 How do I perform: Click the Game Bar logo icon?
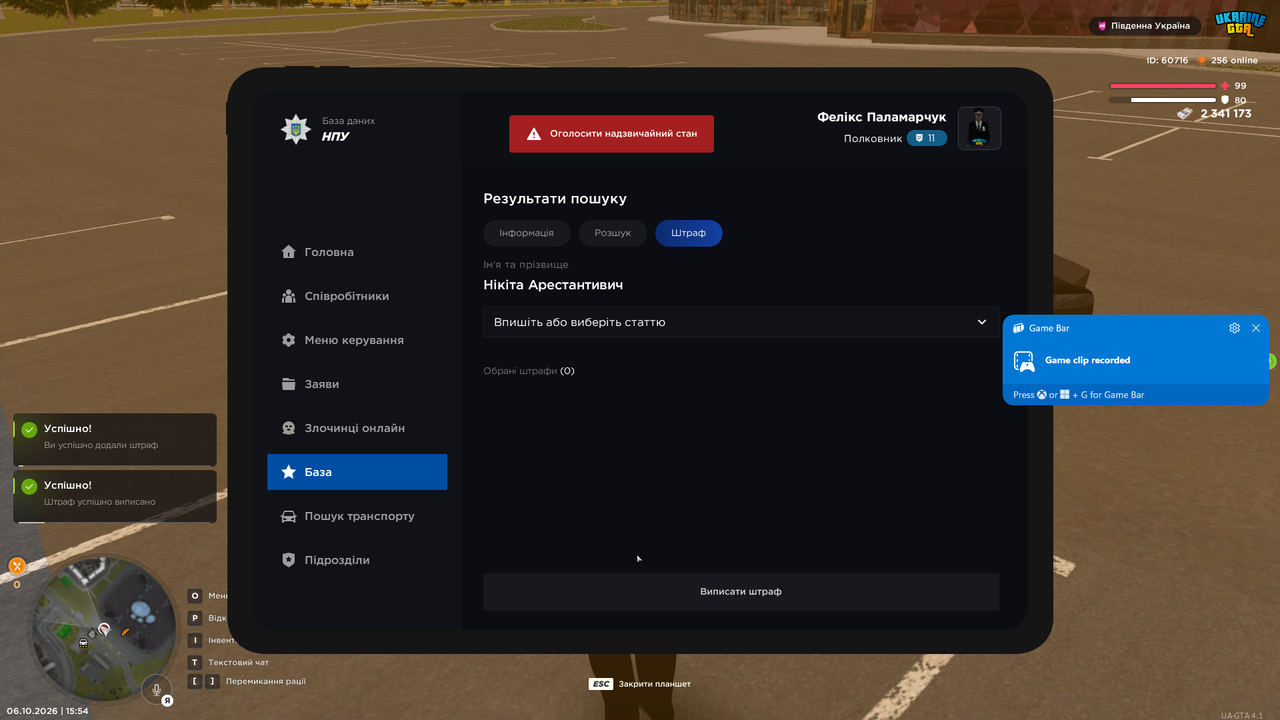pyautogui.click(x=1018, y=328)
